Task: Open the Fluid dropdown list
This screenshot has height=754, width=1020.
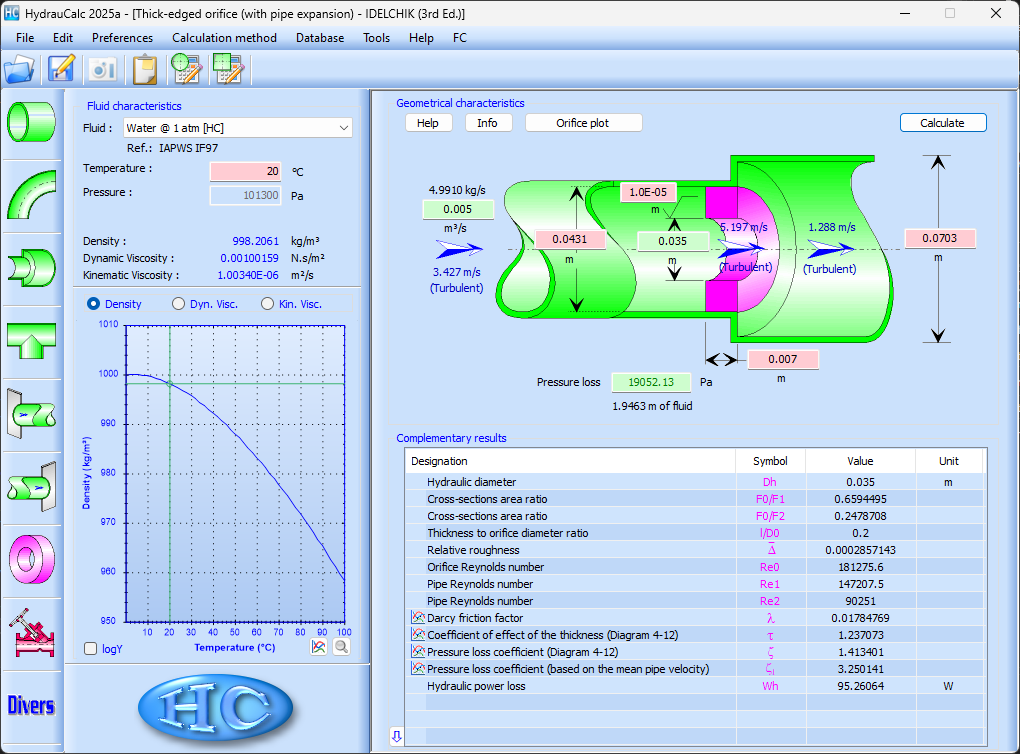Action: pyautogui.click(x=343, y=128)
